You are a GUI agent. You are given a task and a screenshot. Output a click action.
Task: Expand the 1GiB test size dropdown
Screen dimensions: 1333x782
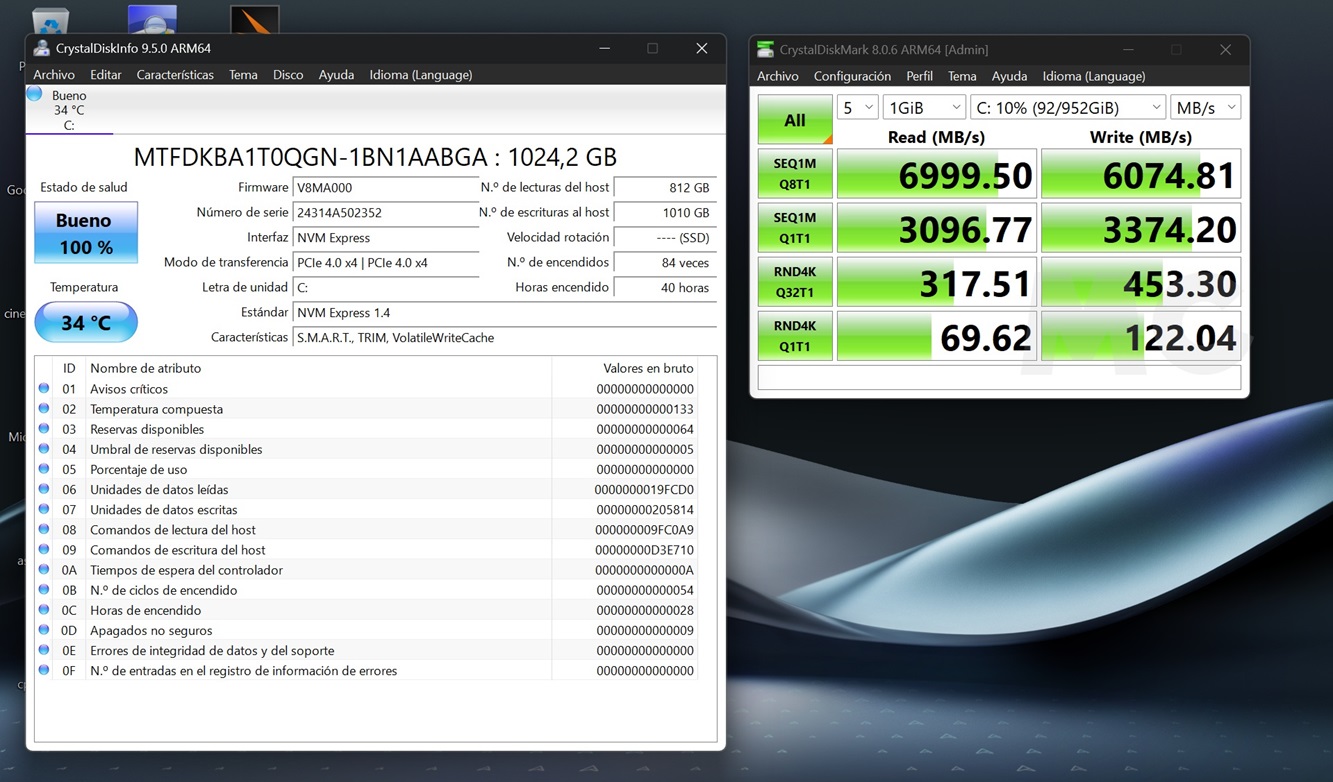pyautogui.click(x=923, y=107)
